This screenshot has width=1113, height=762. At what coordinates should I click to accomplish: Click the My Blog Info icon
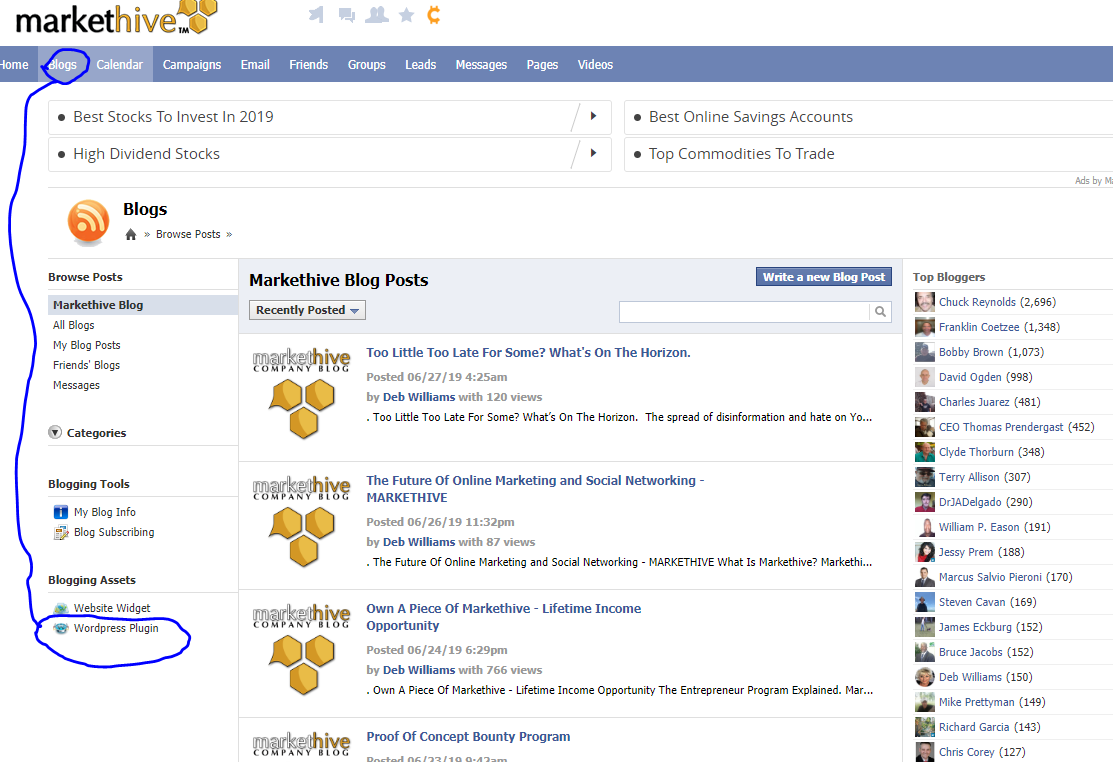coord(60,512)
